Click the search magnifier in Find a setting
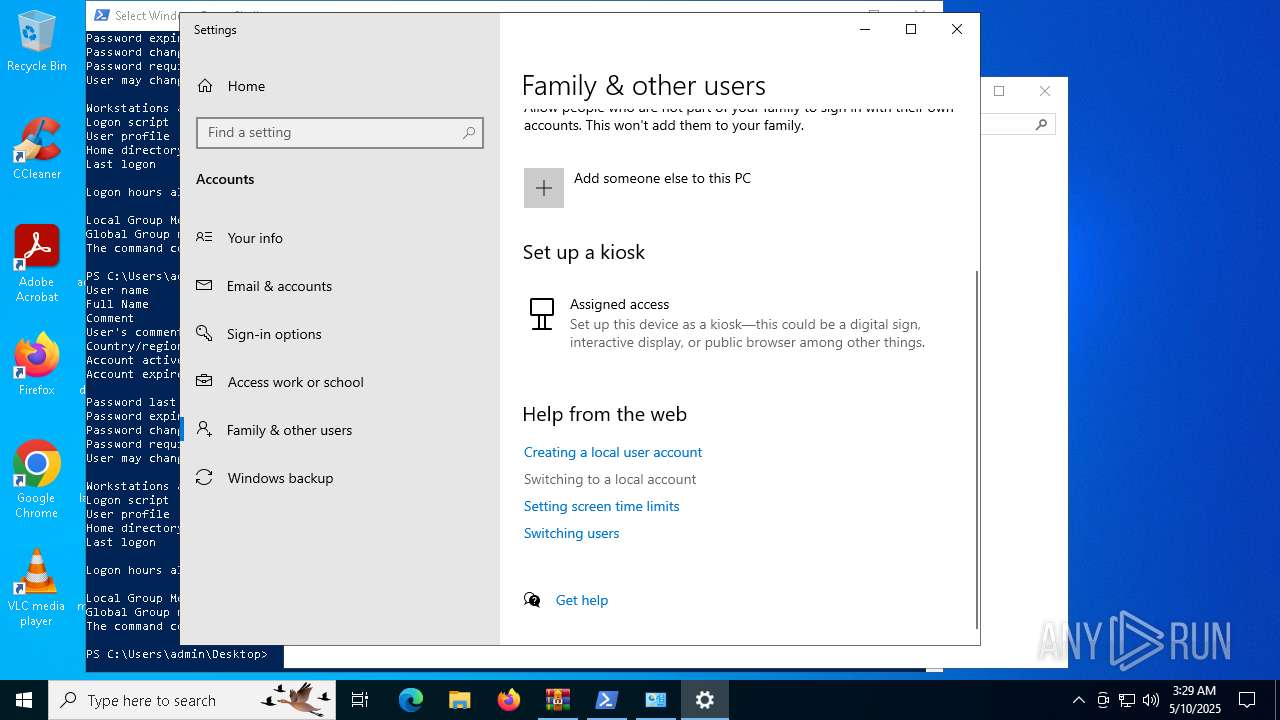Screen dimensions: 1280x720 [469, 133]
